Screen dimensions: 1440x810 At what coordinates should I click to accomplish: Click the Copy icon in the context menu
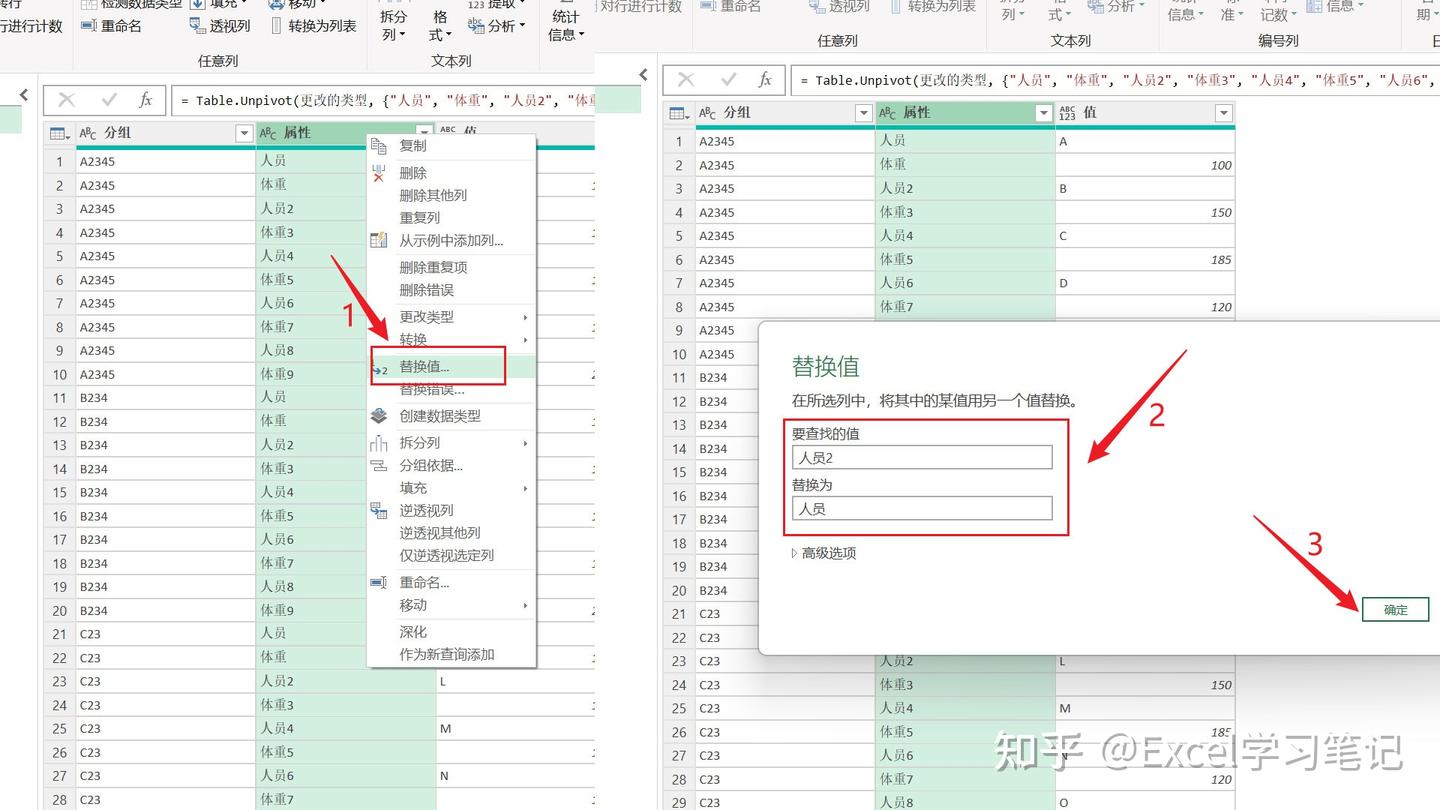[x=379, y=146]
